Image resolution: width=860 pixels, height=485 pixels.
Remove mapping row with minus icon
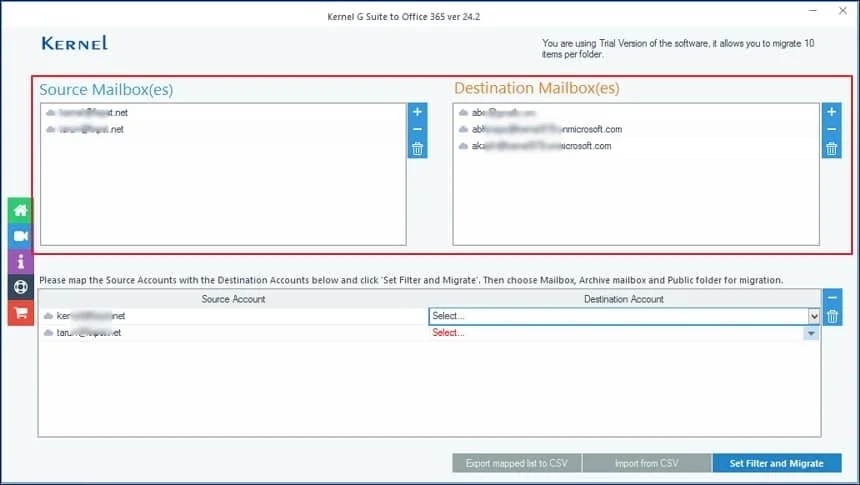point(832,297)
